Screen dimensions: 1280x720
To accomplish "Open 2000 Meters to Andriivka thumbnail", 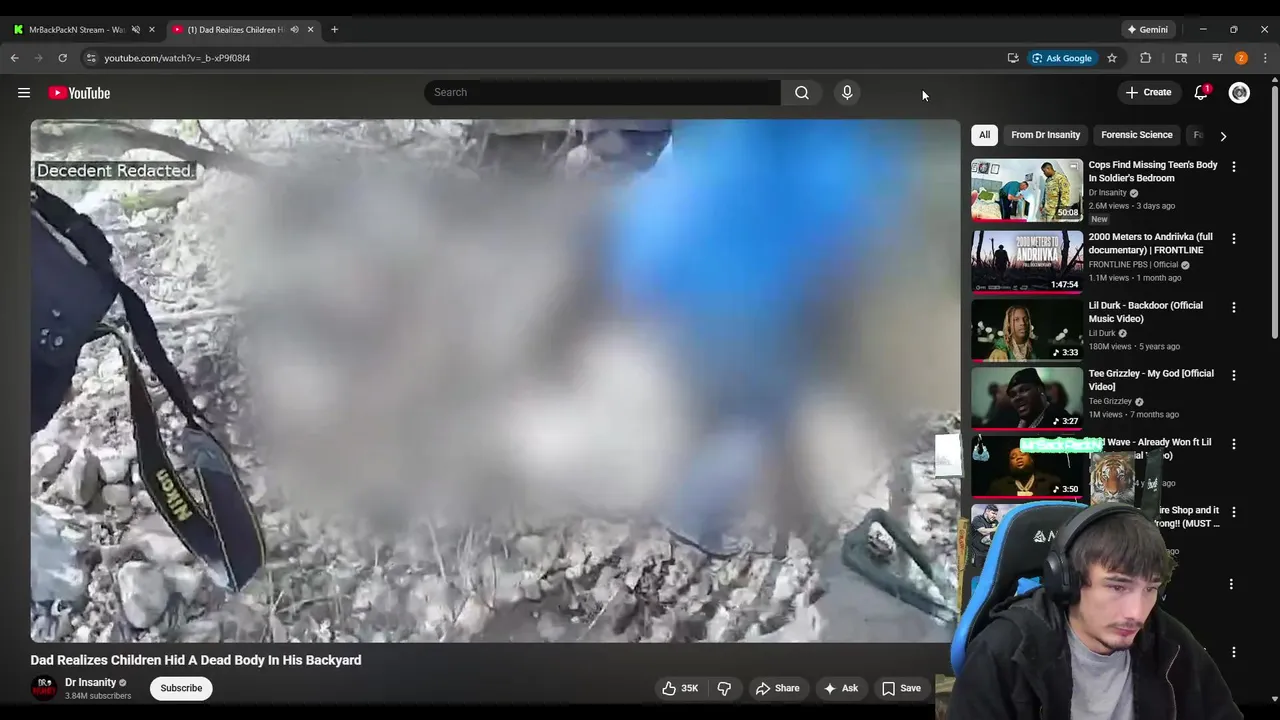I will (x=1027, y=262).
